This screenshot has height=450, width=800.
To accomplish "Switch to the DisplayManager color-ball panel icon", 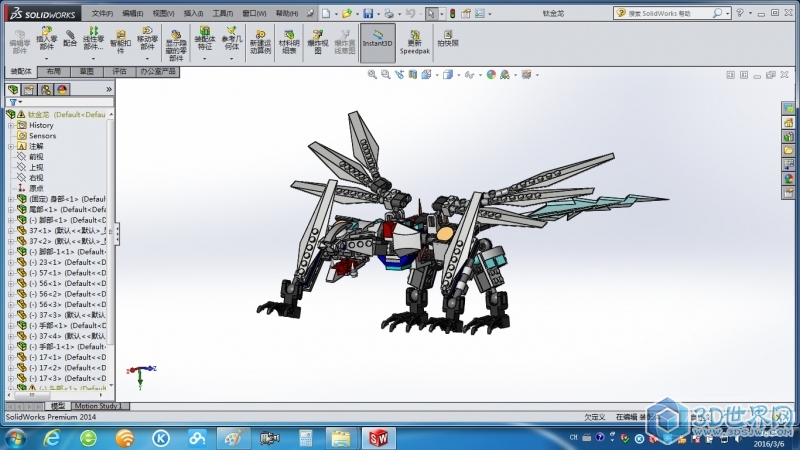I will click(62, 89).
